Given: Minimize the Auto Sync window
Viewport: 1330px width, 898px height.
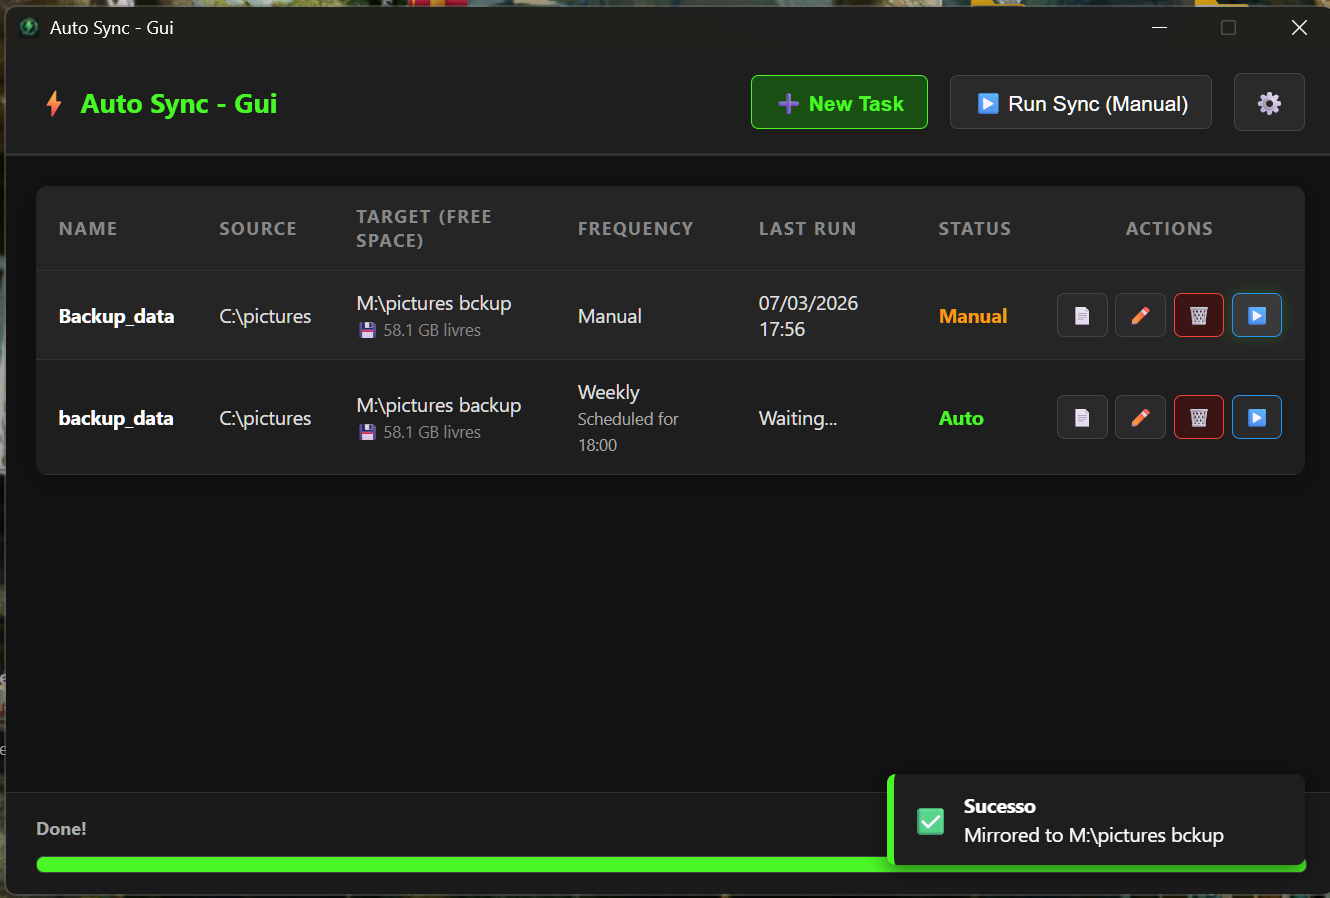Looking at the screenshot, I should coord(1160,27).
